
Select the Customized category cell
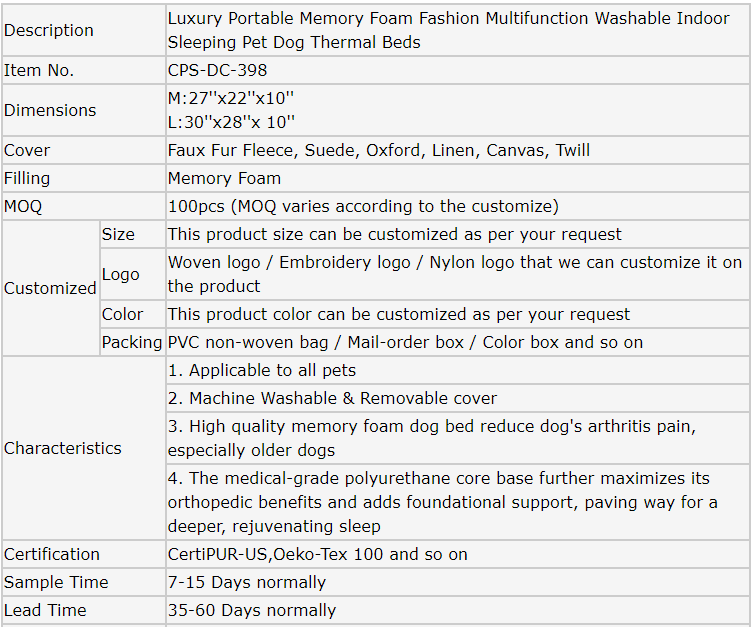click(x=50, y=288)
